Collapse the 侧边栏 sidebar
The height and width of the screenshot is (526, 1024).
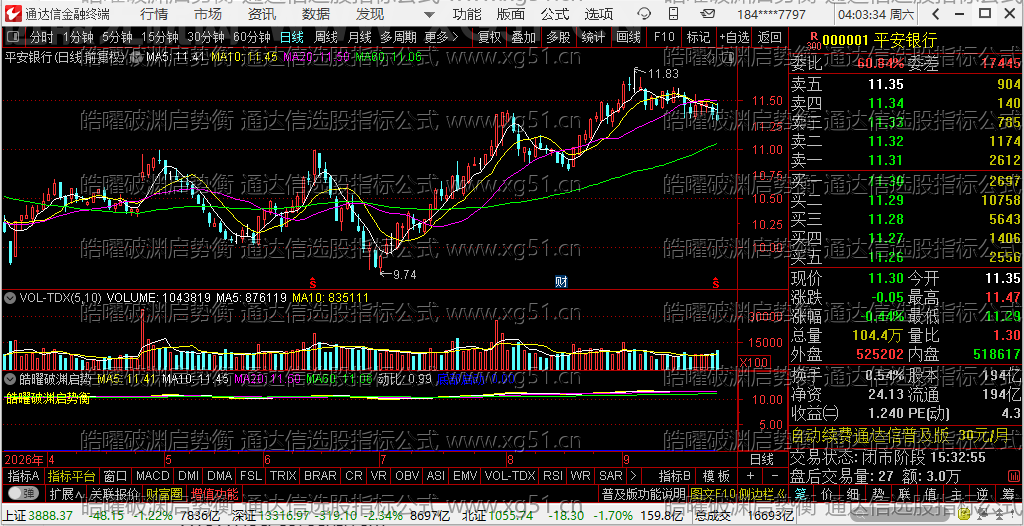click(761, 493)
